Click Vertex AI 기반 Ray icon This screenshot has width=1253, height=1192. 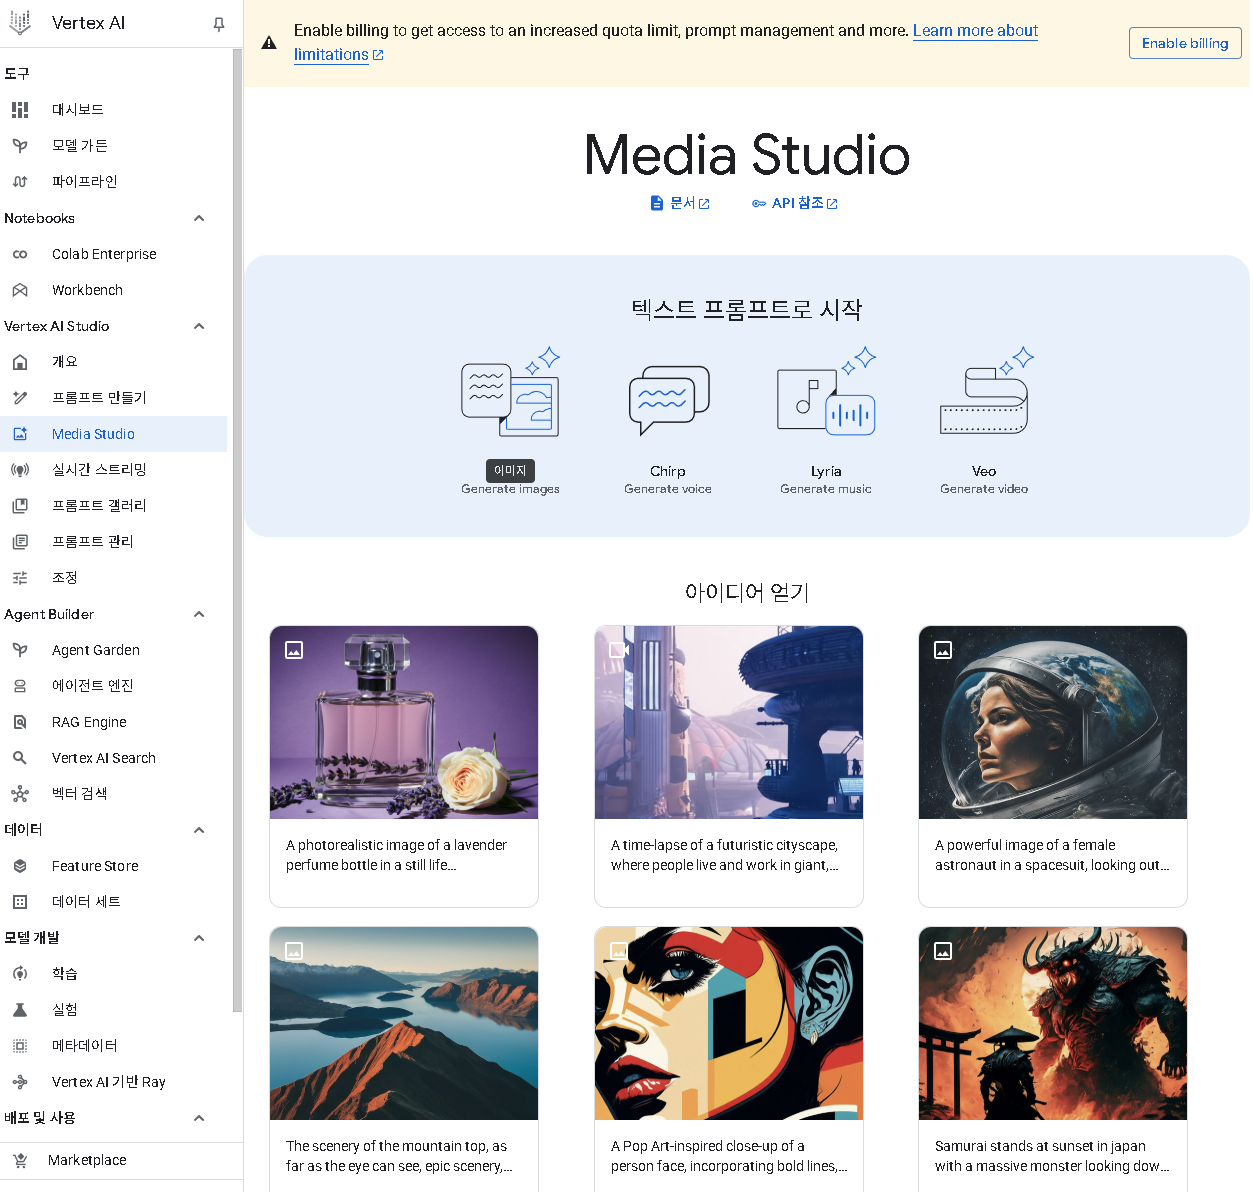pos(20,1082)
